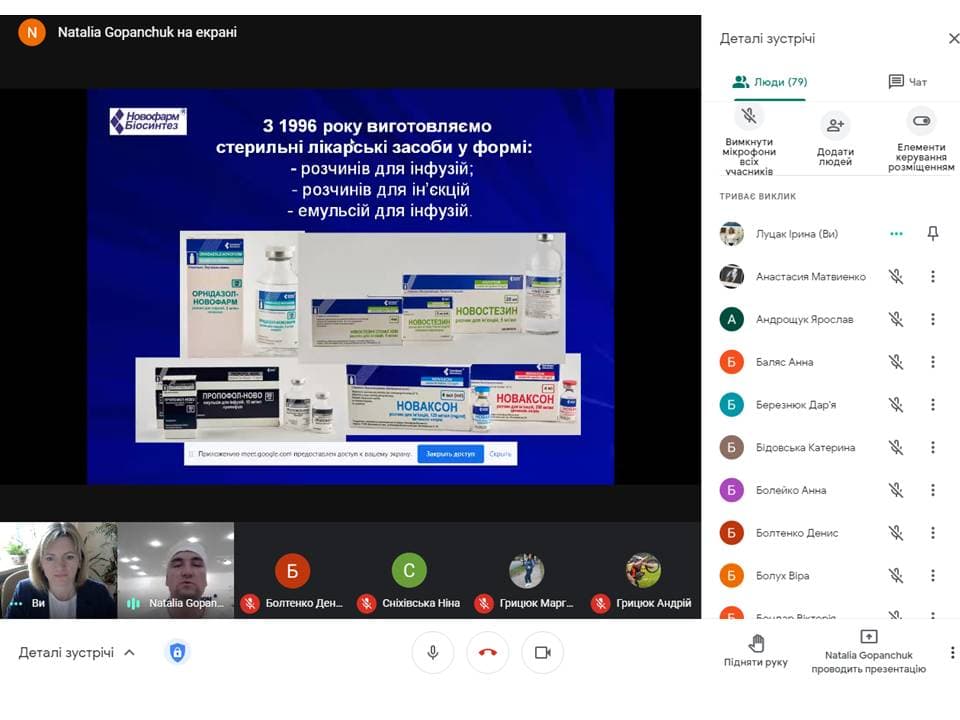Screen dimensions: 960x720
Task: Click the Додати людей icon
Action: (x=835, y=126)
